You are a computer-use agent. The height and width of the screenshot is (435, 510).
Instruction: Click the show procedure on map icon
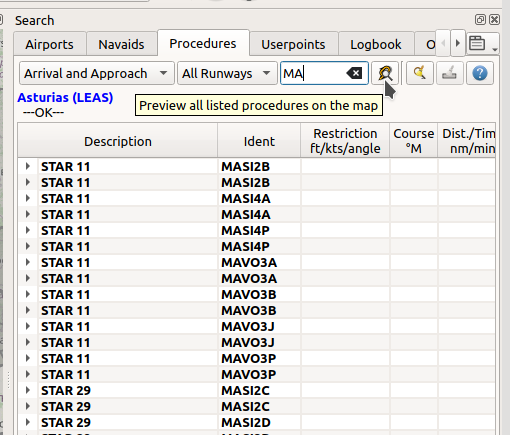coord(420,73)
